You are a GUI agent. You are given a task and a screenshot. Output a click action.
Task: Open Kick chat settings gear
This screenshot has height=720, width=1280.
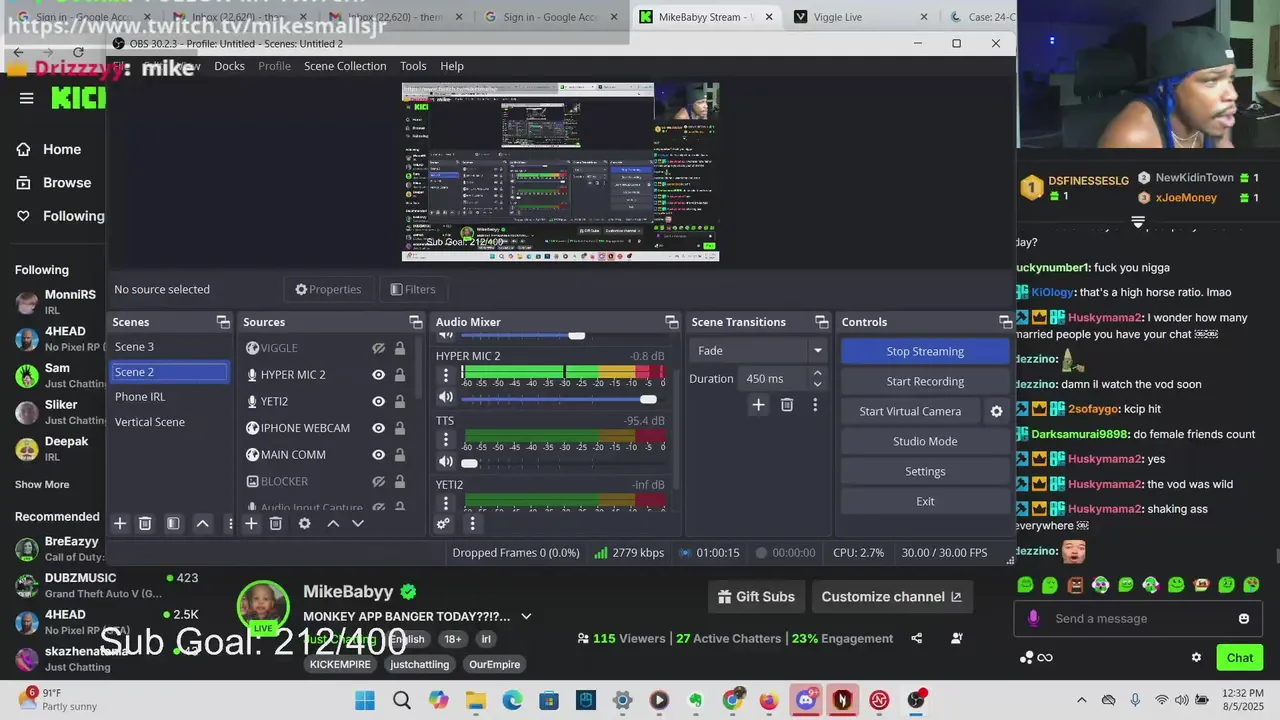(1196, 657)
